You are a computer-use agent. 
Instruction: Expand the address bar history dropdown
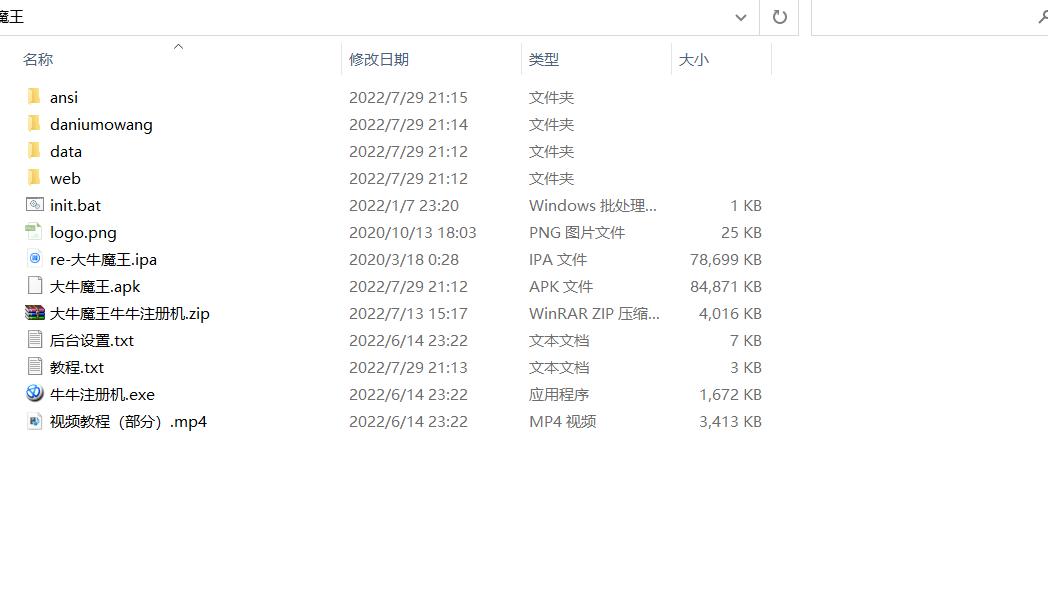coord(741,17)
